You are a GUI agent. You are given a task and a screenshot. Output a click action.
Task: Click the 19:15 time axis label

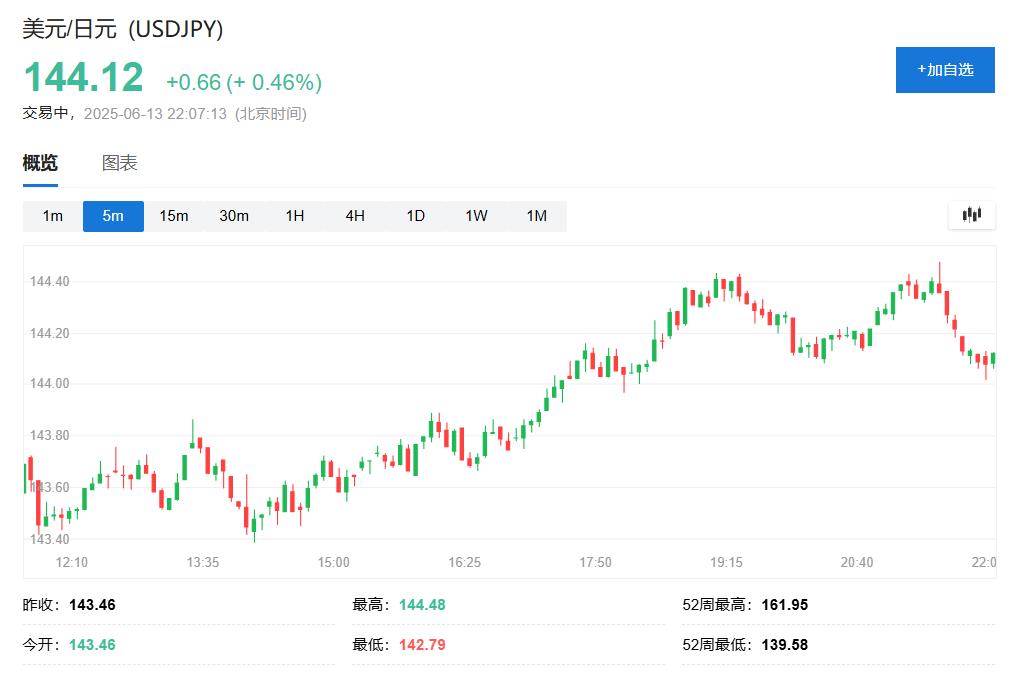pyautogui.click(x=726, y=562)
